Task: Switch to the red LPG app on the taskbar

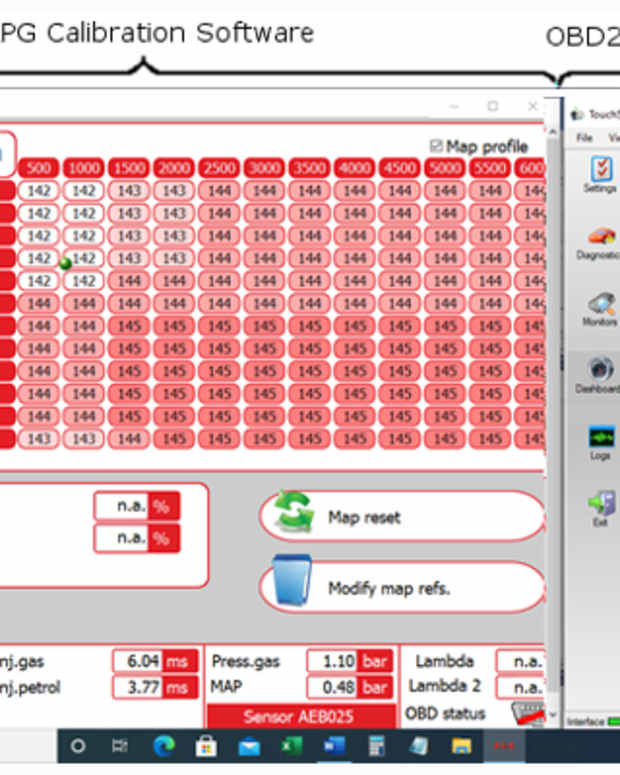Action: [x=504, y=746]
